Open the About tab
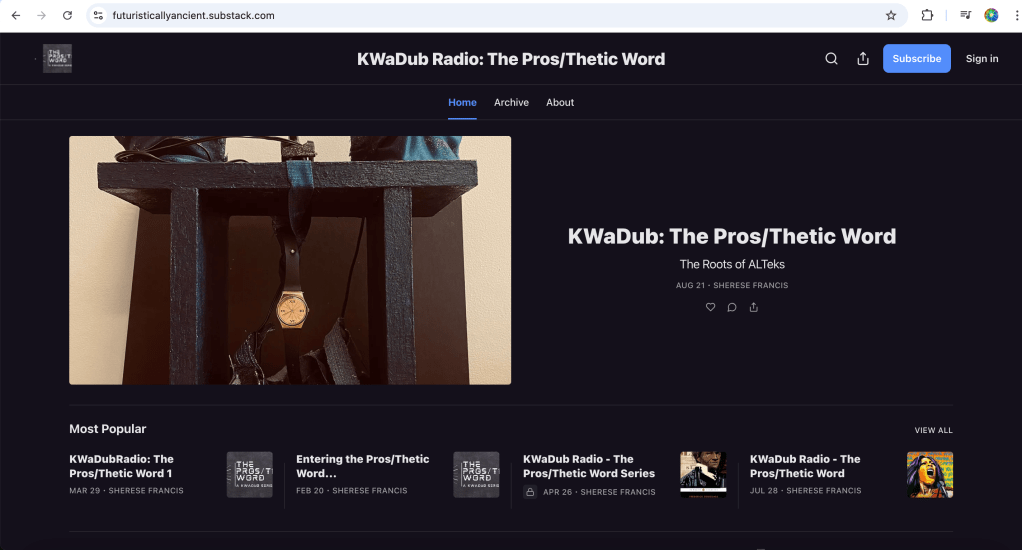Screen dimensions: 1022x550 pos(560,102)
